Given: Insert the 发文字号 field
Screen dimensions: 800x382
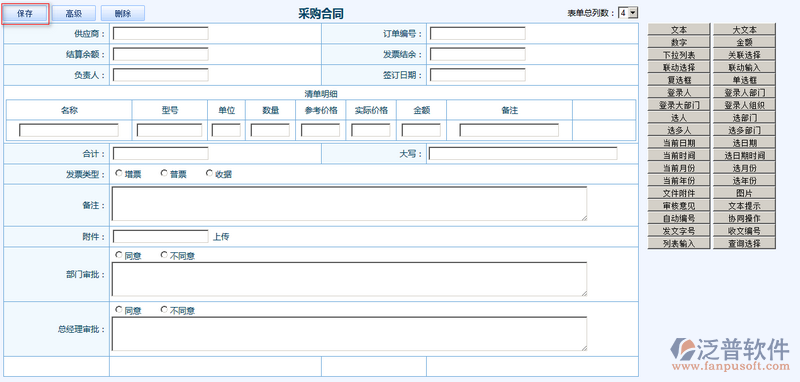Looking at the screenshot, I should [x=679, y=231].
